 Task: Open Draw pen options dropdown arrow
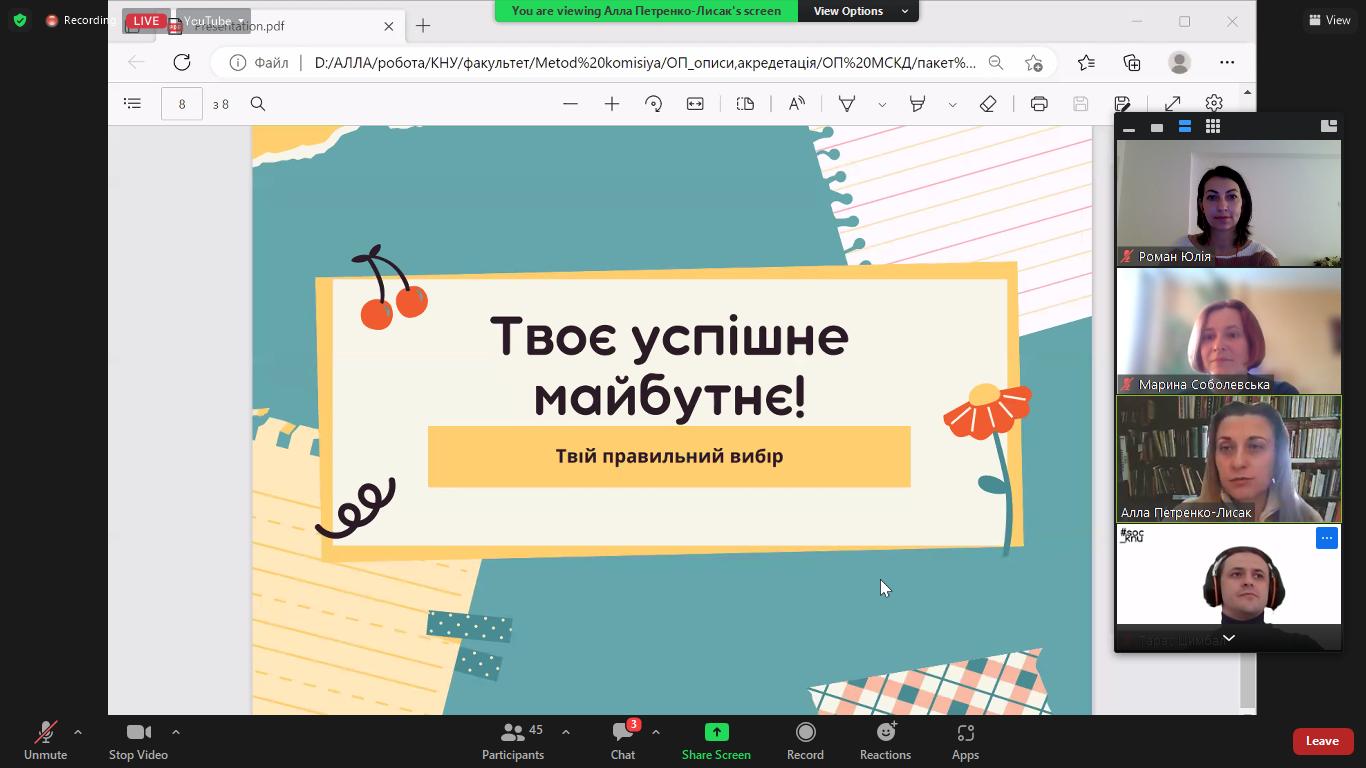882,104
